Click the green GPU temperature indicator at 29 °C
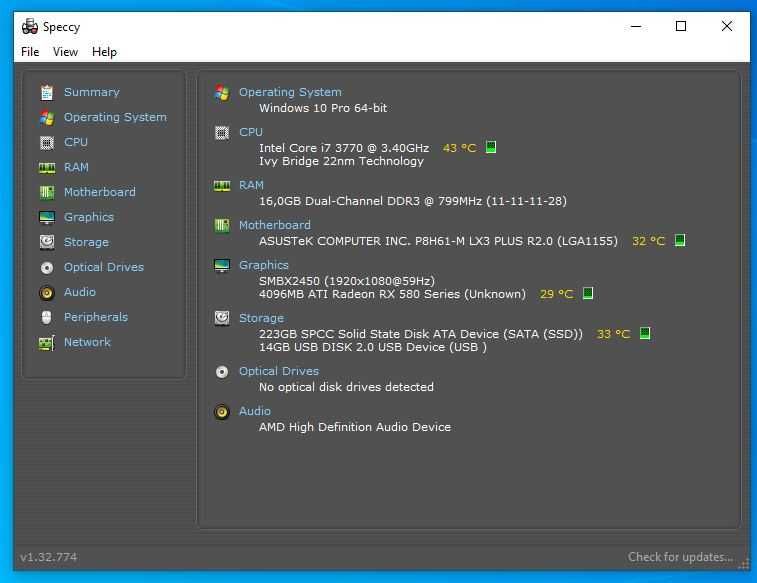 coord(588,293)
